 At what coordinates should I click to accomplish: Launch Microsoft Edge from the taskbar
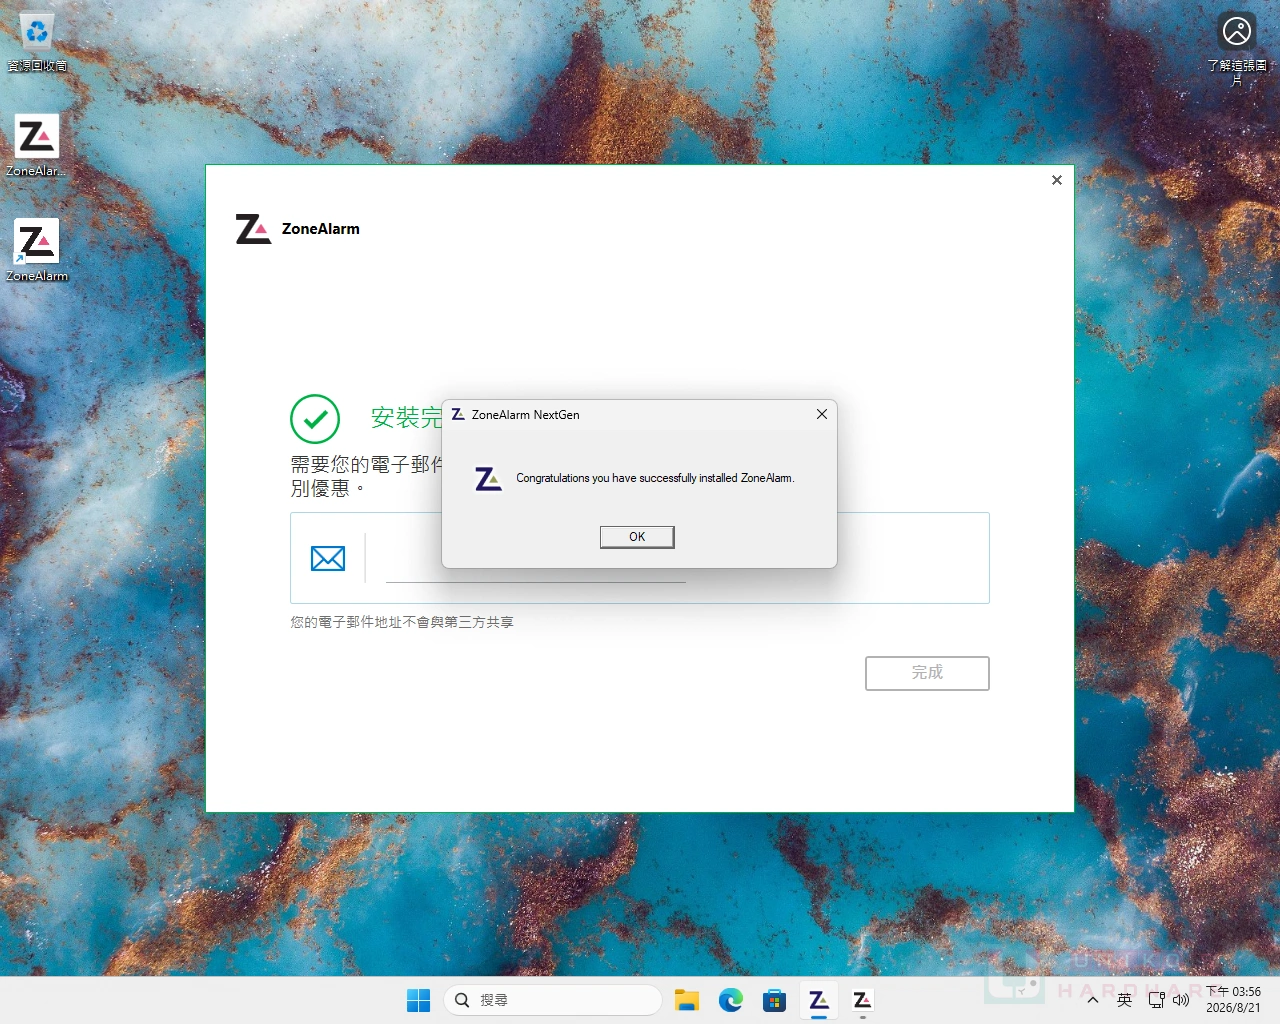731,1000
